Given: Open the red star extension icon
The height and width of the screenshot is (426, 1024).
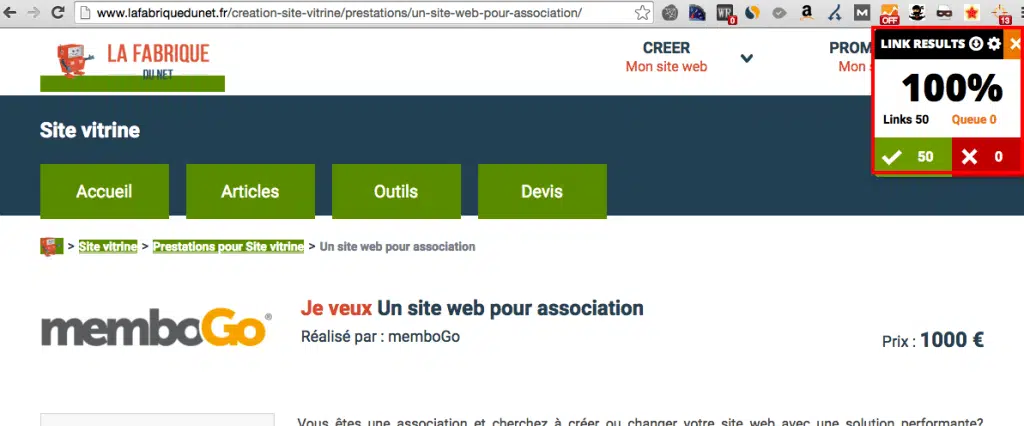Looking at the screenshot, I should tap(972, 12).
